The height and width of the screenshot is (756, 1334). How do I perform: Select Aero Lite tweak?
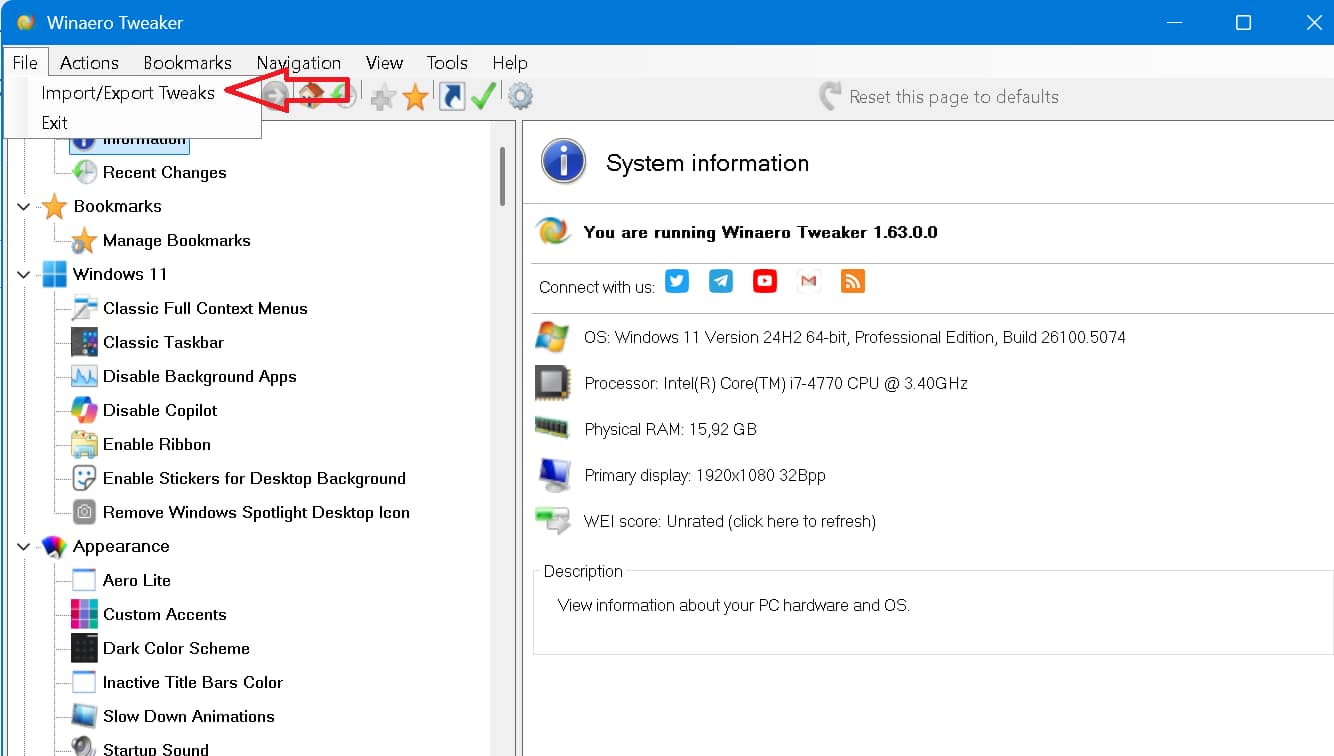(x=136, y=580)
